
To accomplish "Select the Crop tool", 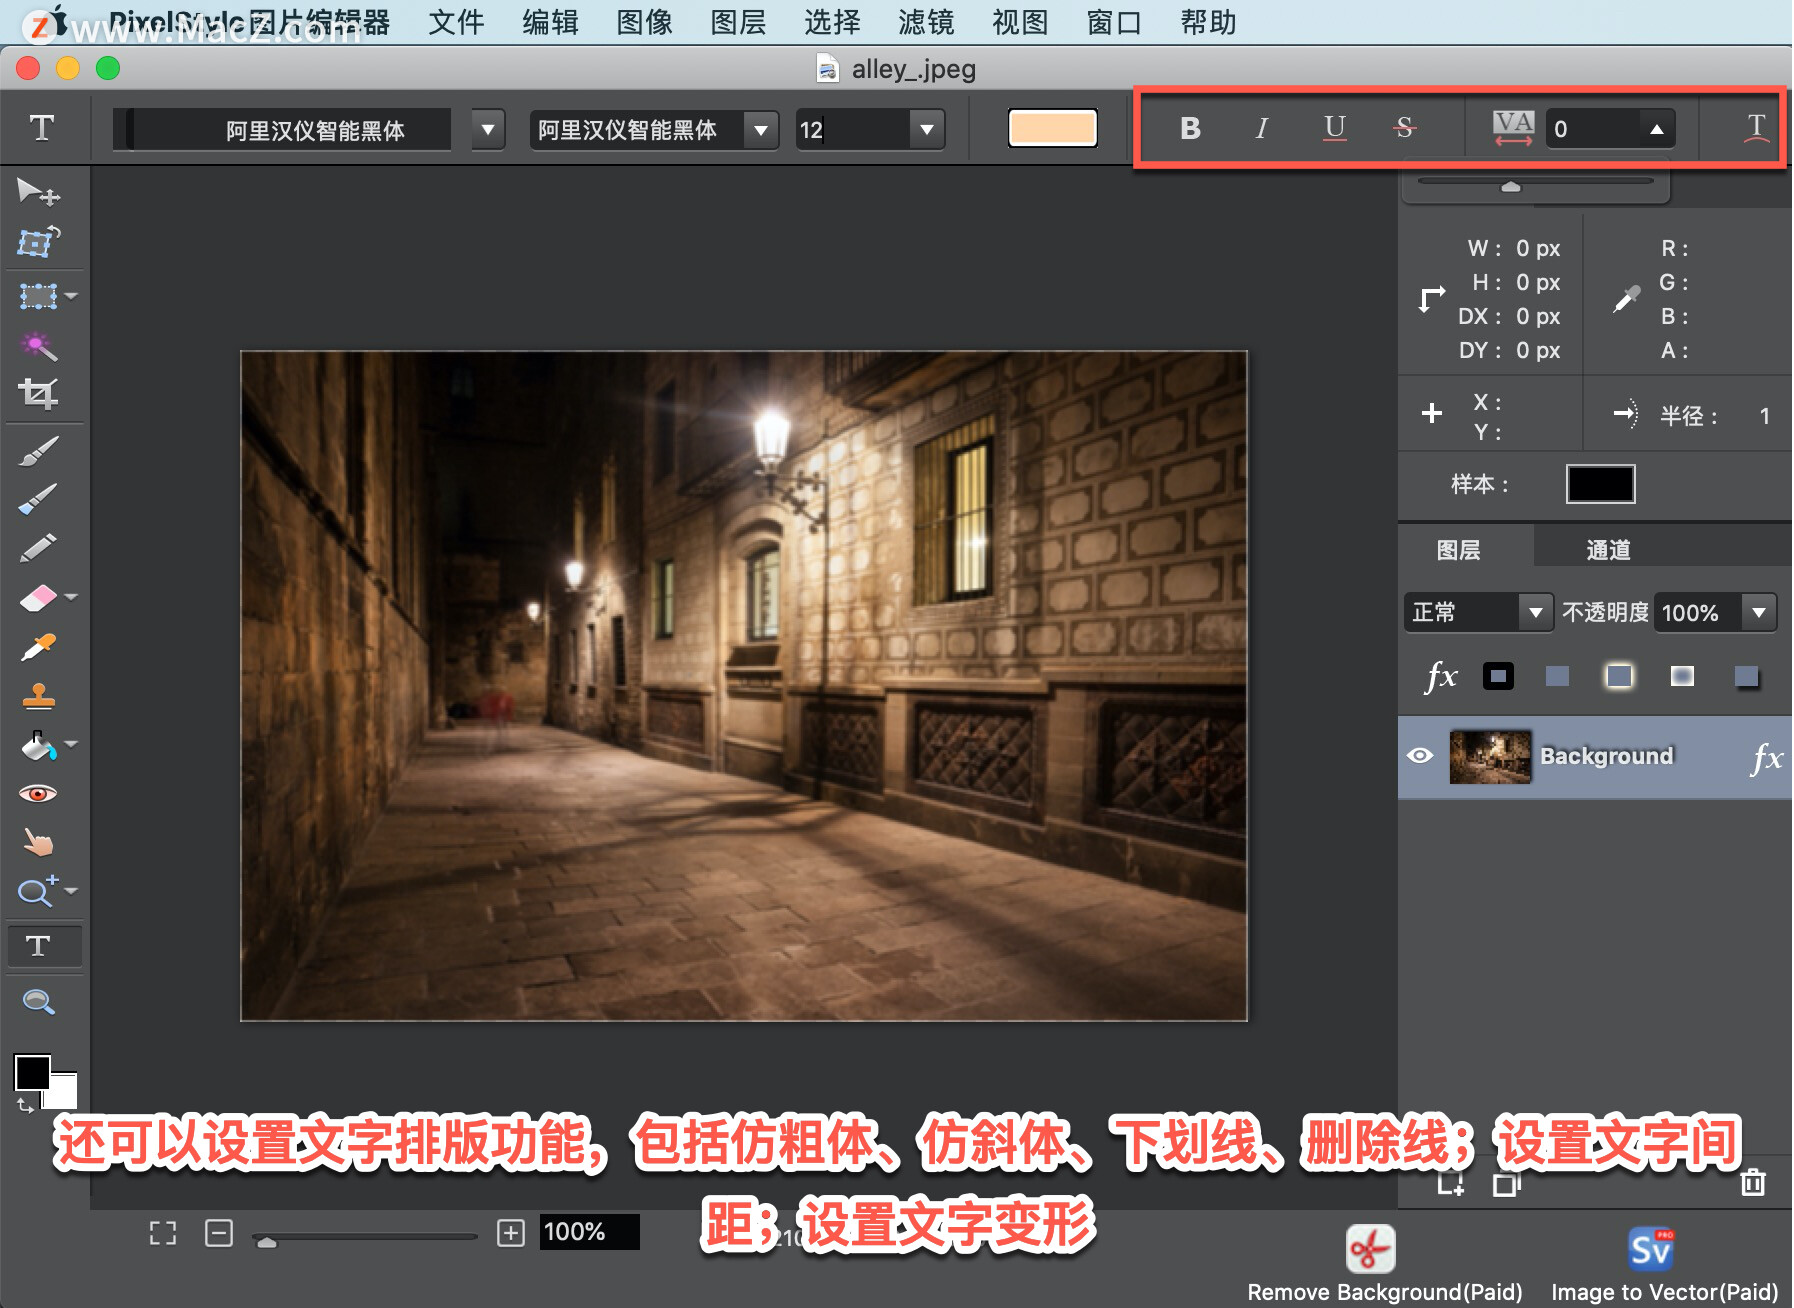I will [40, 393].
